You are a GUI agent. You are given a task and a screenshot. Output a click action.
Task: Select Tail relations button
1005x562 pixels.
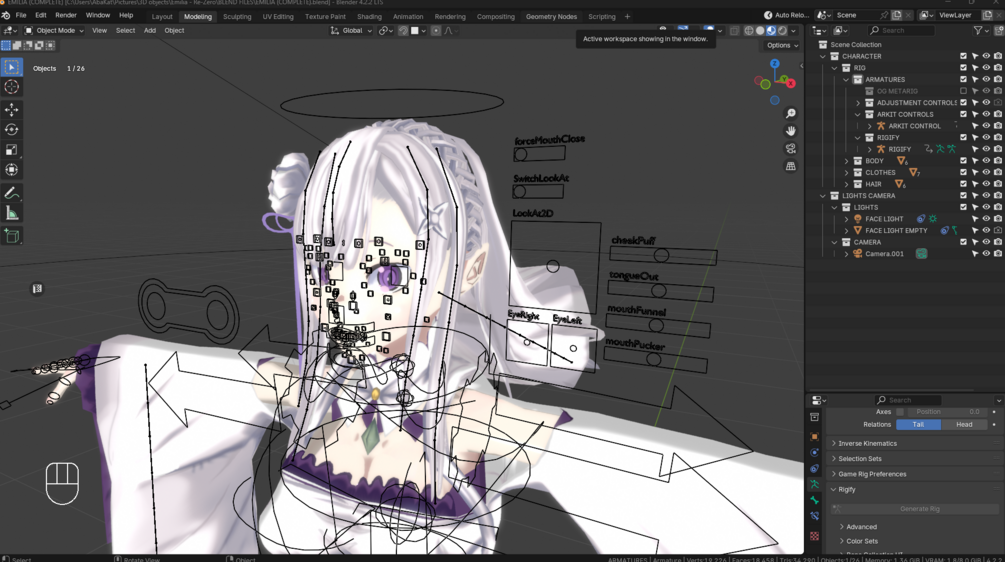tap(918, 424)
